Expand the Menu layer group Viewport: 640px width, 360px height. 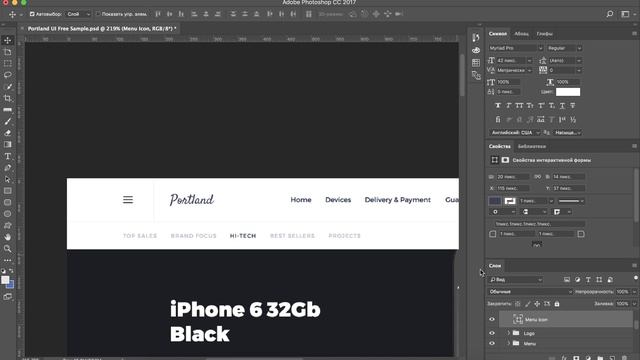509,343
